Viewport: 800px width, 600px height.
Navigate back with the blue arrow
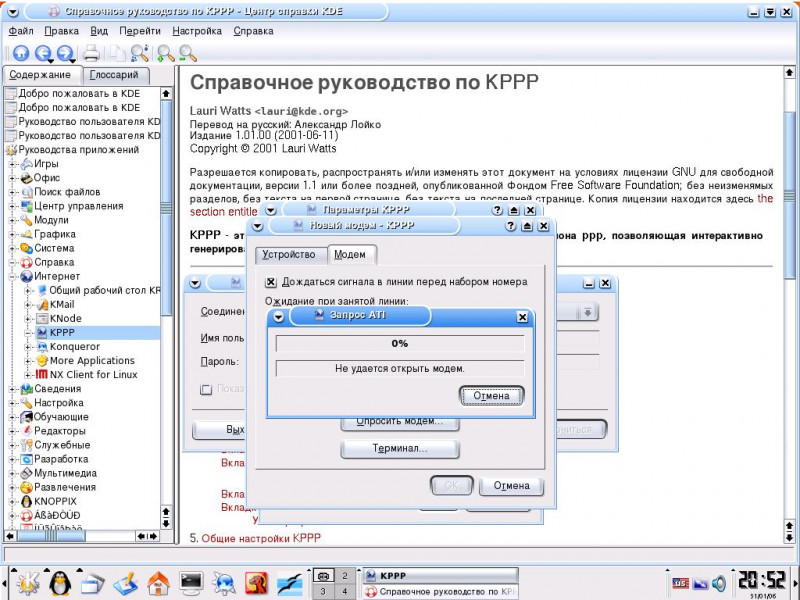(x=43, y=53)
